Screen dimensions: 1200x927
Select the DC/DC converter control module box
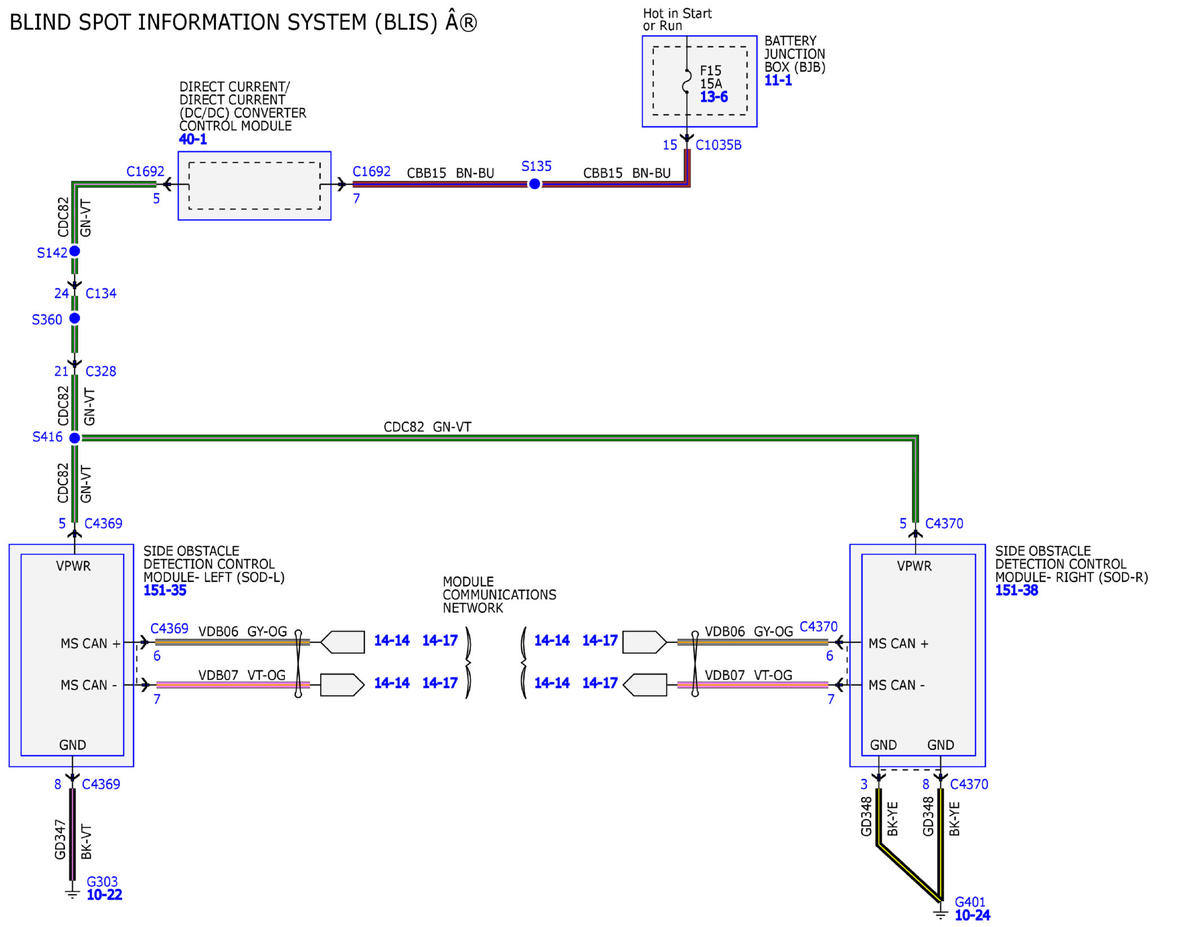tap(255, 185)
